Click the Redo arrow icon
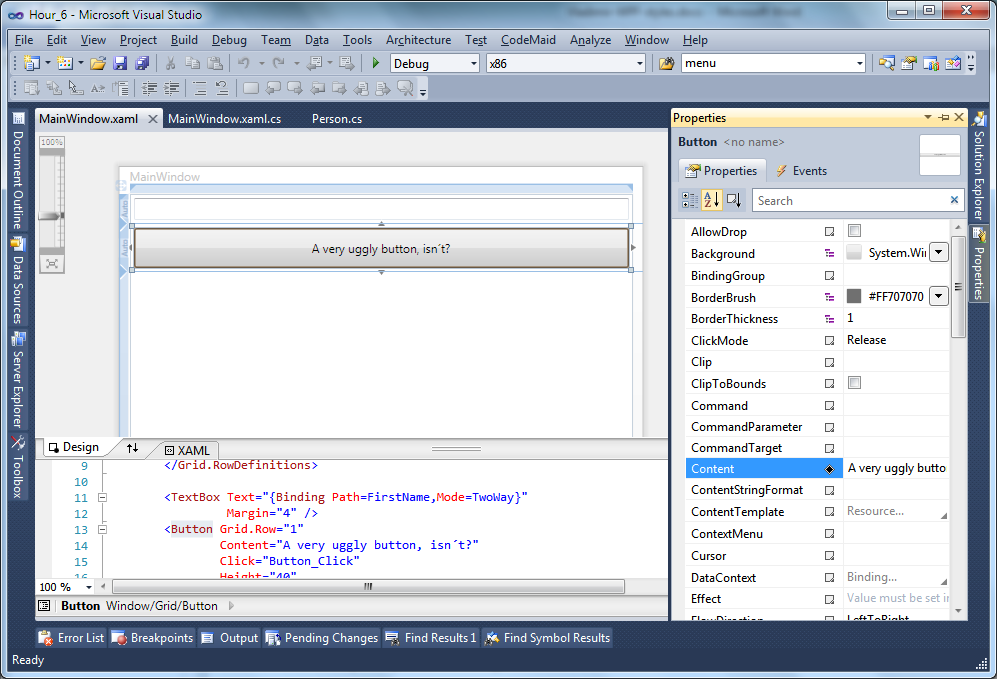 [x=278, y=63]
